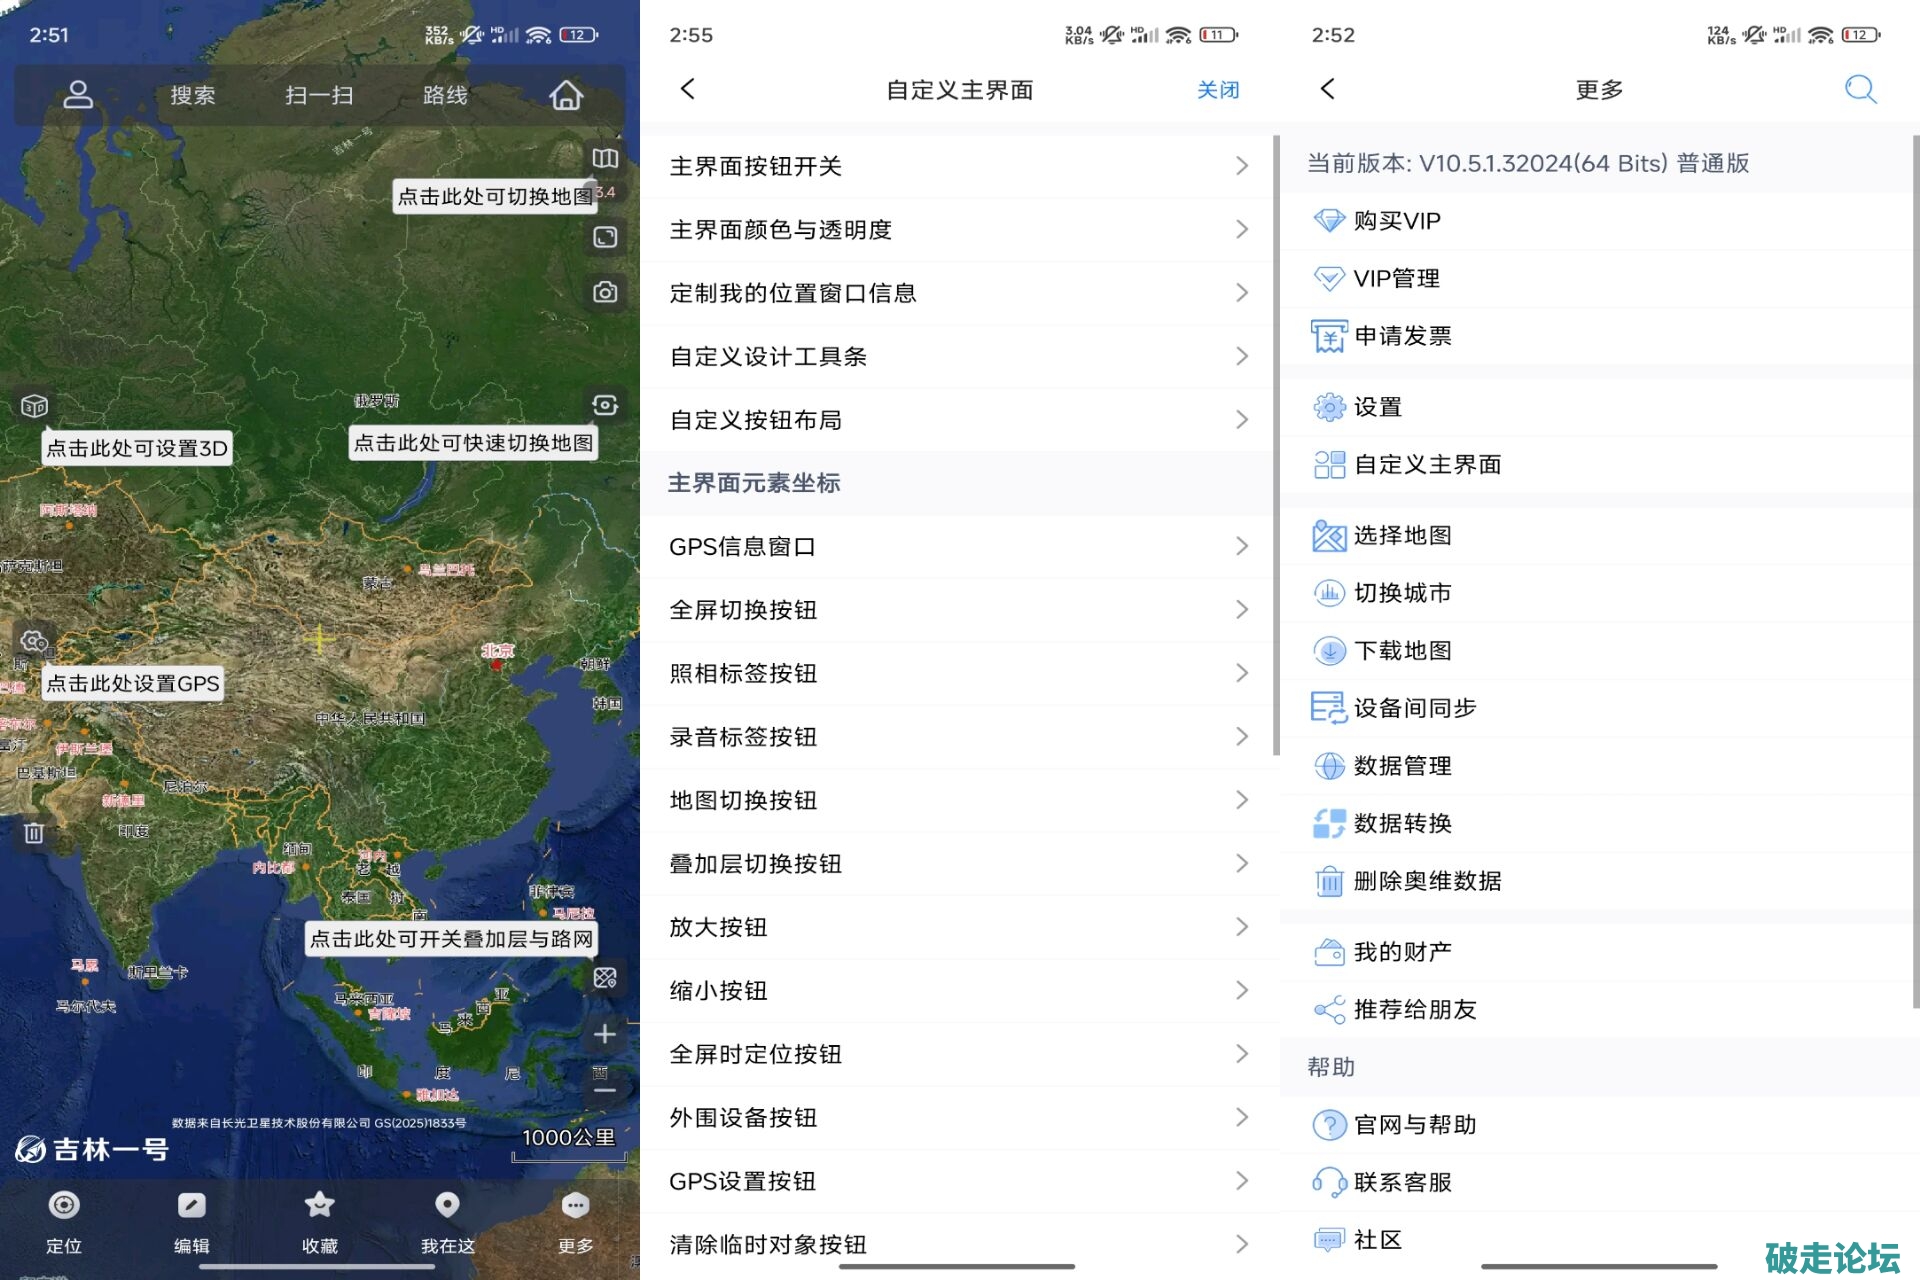The height and width of the screenshot is (1280, 1920).
Task: Tap the trash clear objects icon
Action: pos(34,833)
